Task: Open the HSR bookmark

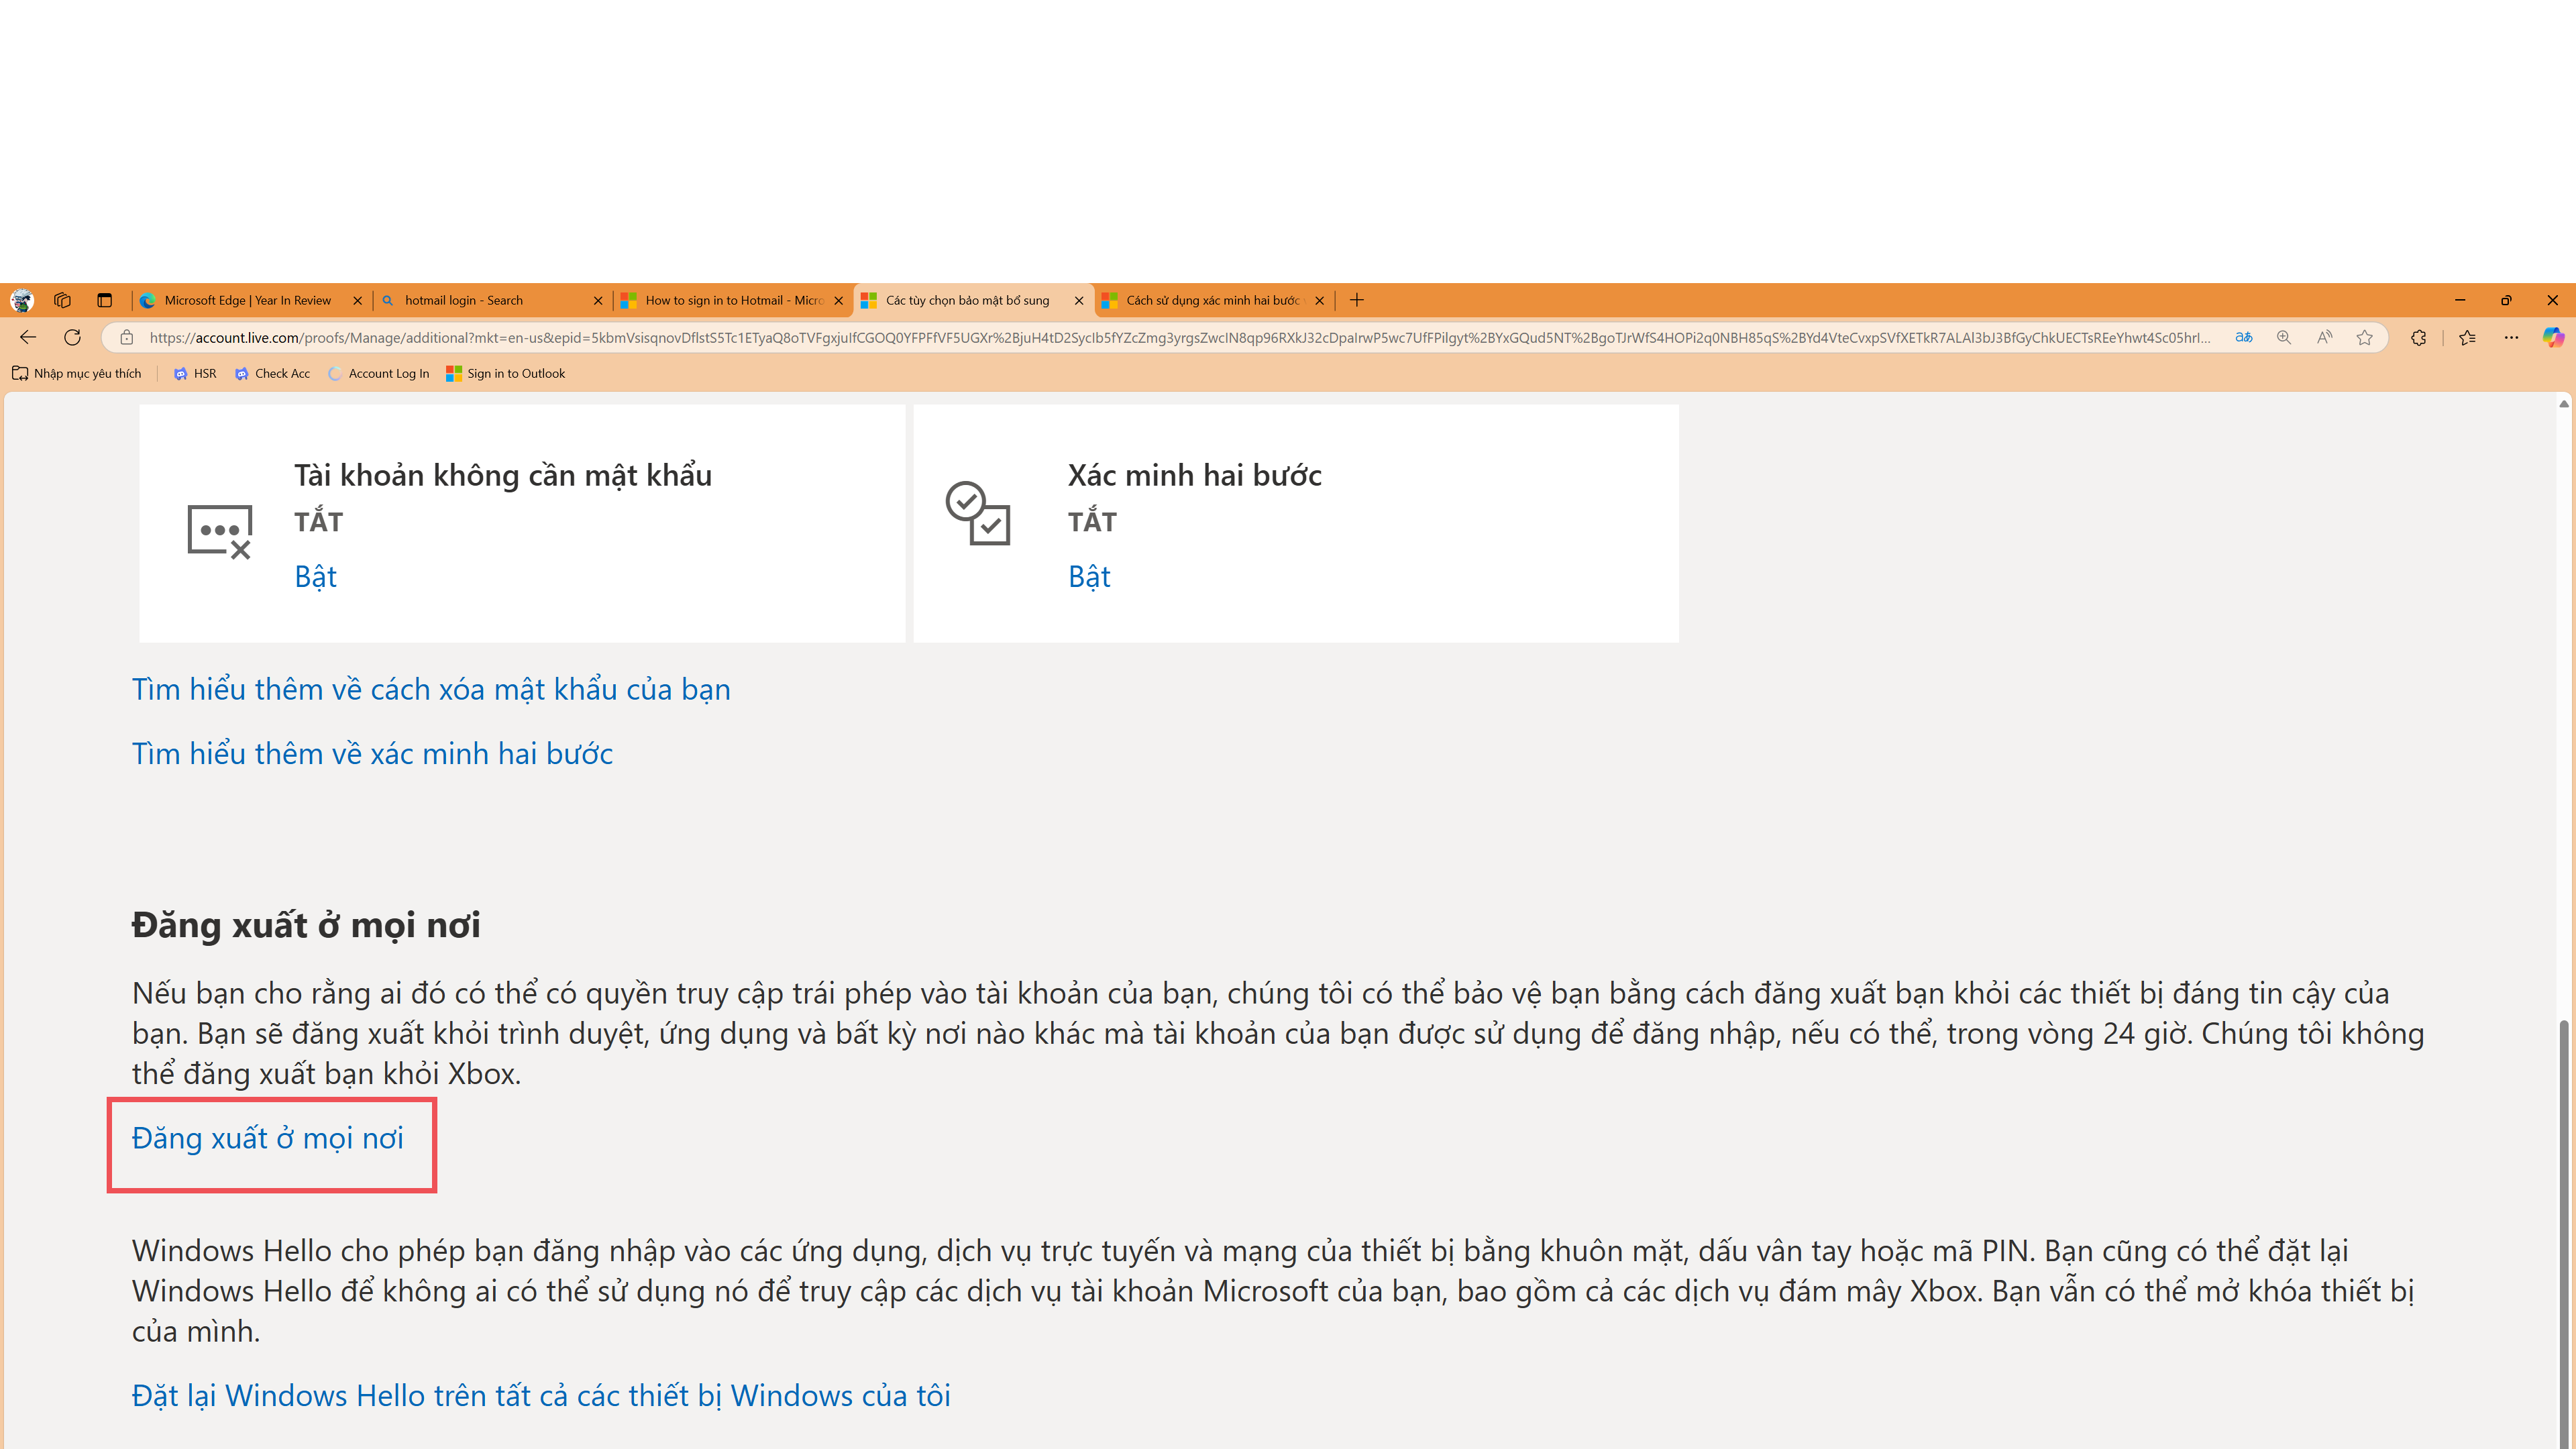Action: click(195, 373)
